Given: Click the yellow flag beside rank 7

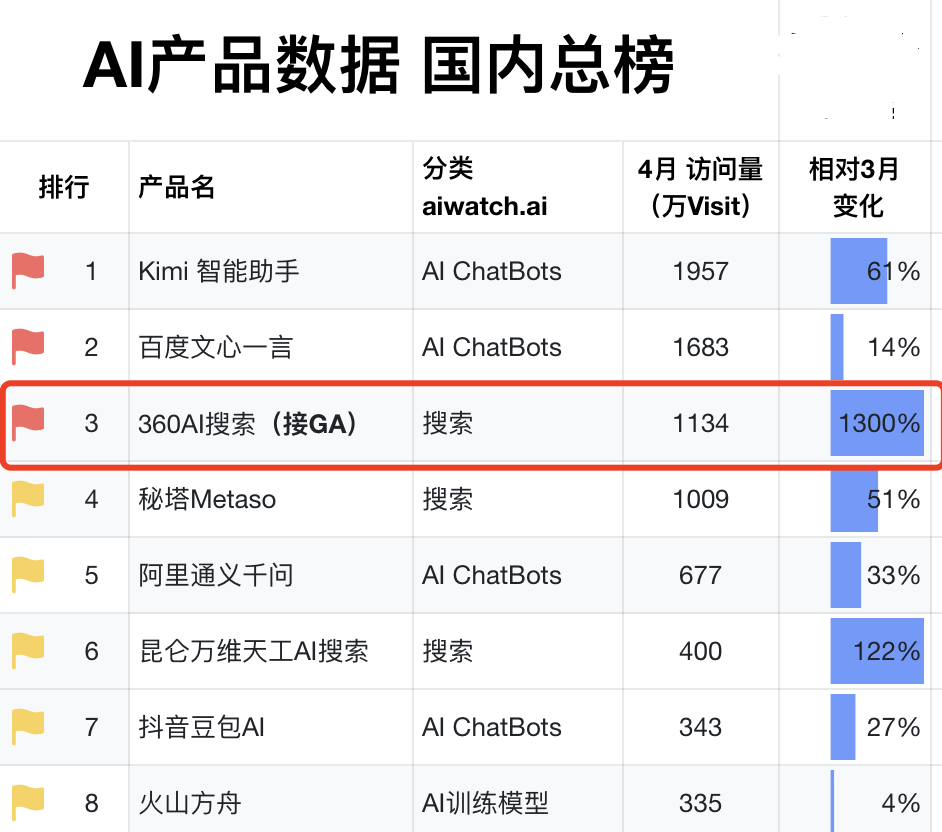Looking at the screenshot, I should click(x=28, y=727).
